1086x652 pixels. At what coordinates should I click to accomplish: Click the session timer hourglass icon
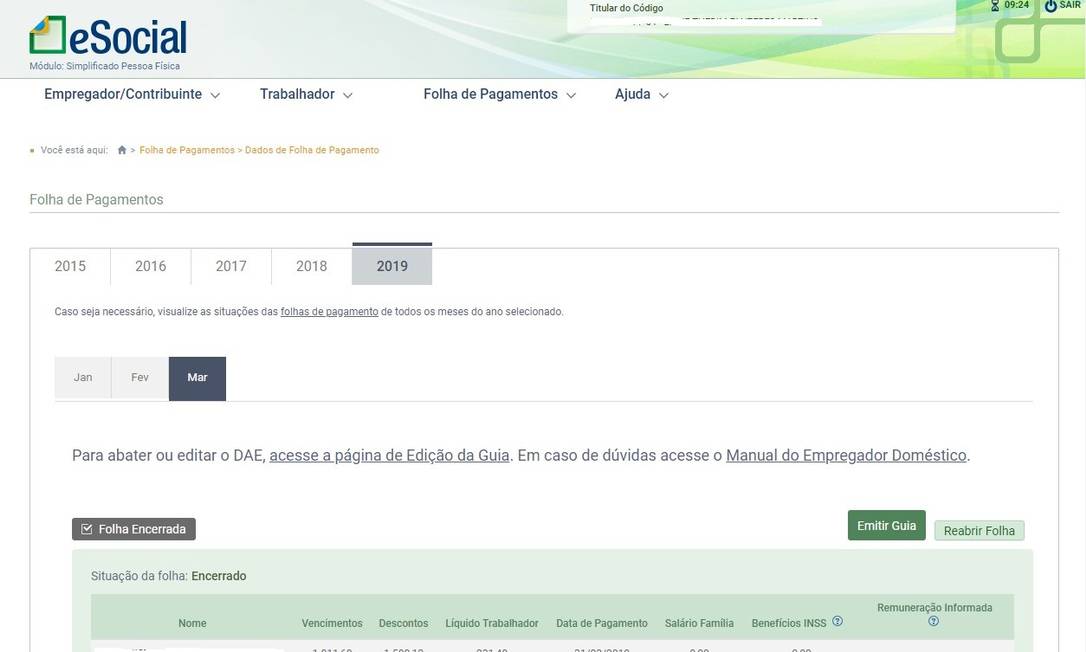(994, 6)
